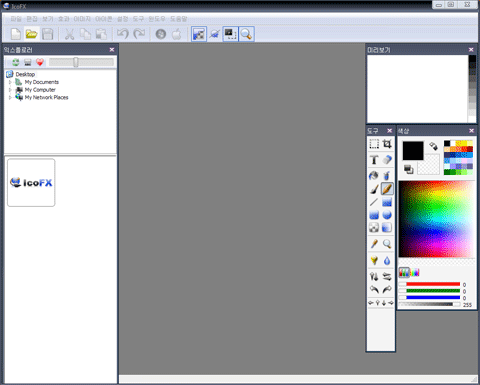Toggle the checkered image view toolbar button
The width and height of the screenshot is (480, 385).
coord(199,34)
